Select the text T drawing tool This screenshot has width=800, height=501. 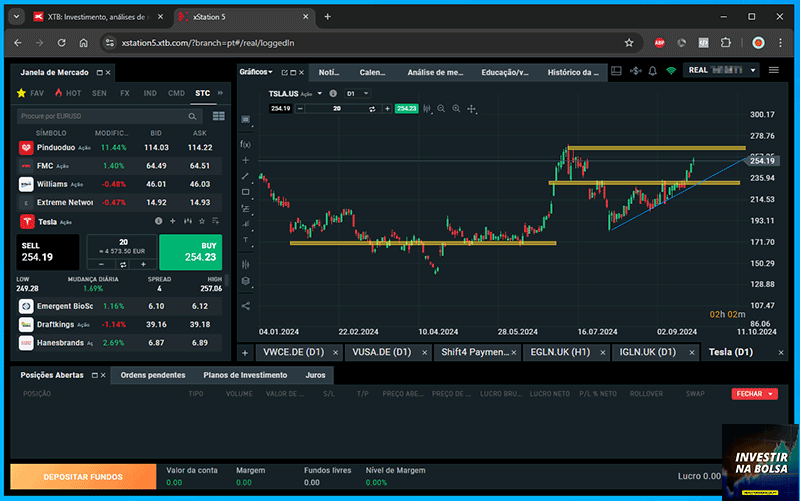(x=245, y=240)
